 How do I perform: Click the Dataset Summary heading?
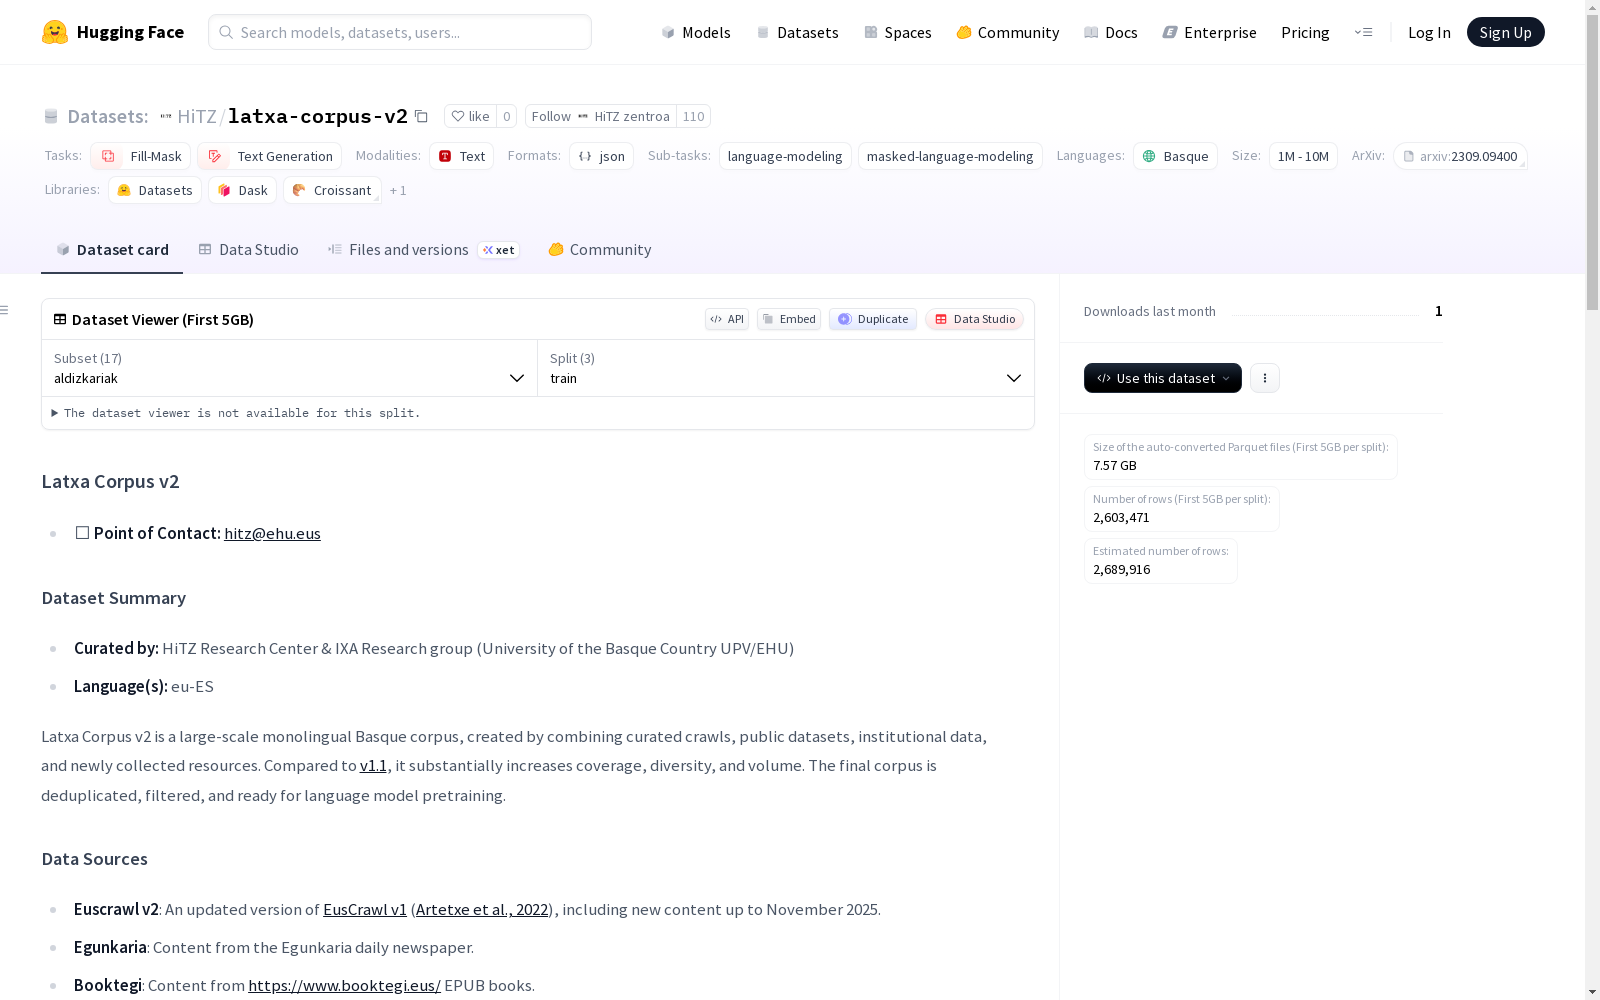point(114,598)
